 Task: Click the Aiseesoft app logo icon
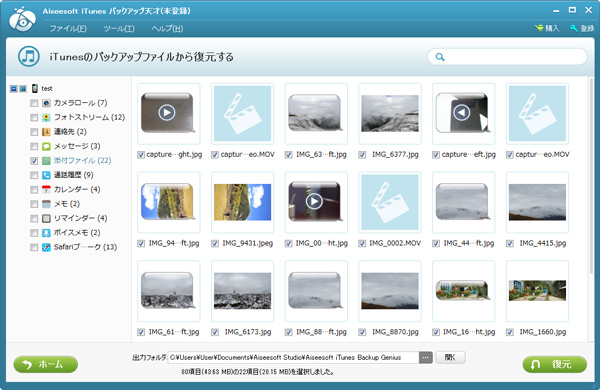(x=23, y=19)
